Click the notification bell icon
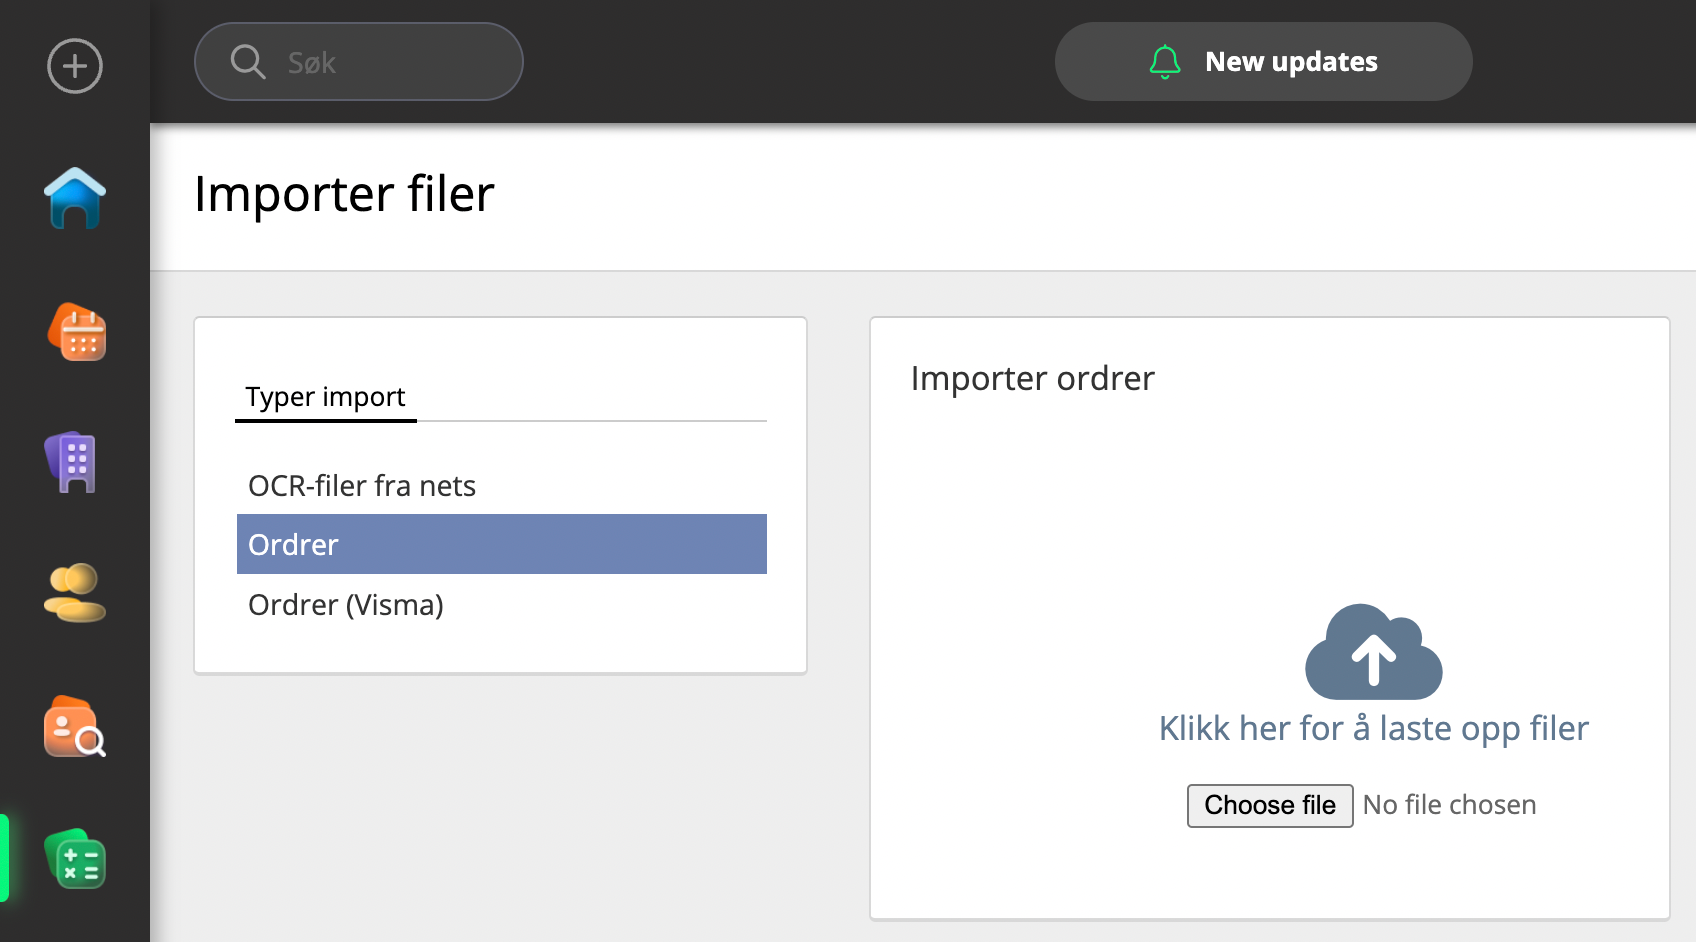 tap(1165, 62)
